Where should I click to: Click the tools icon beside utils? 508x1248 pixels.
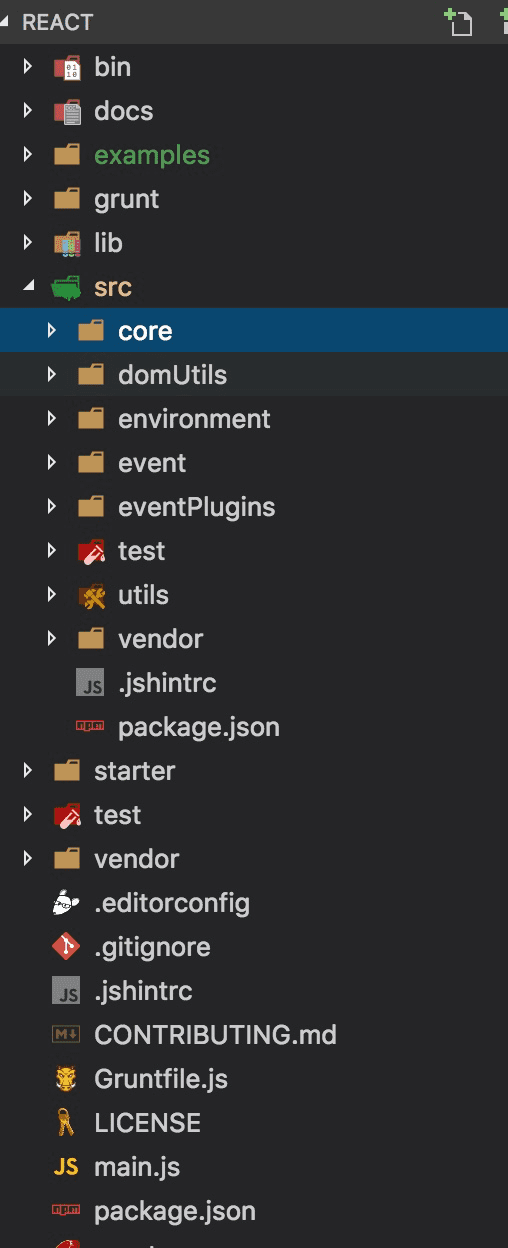pos(91,595)
